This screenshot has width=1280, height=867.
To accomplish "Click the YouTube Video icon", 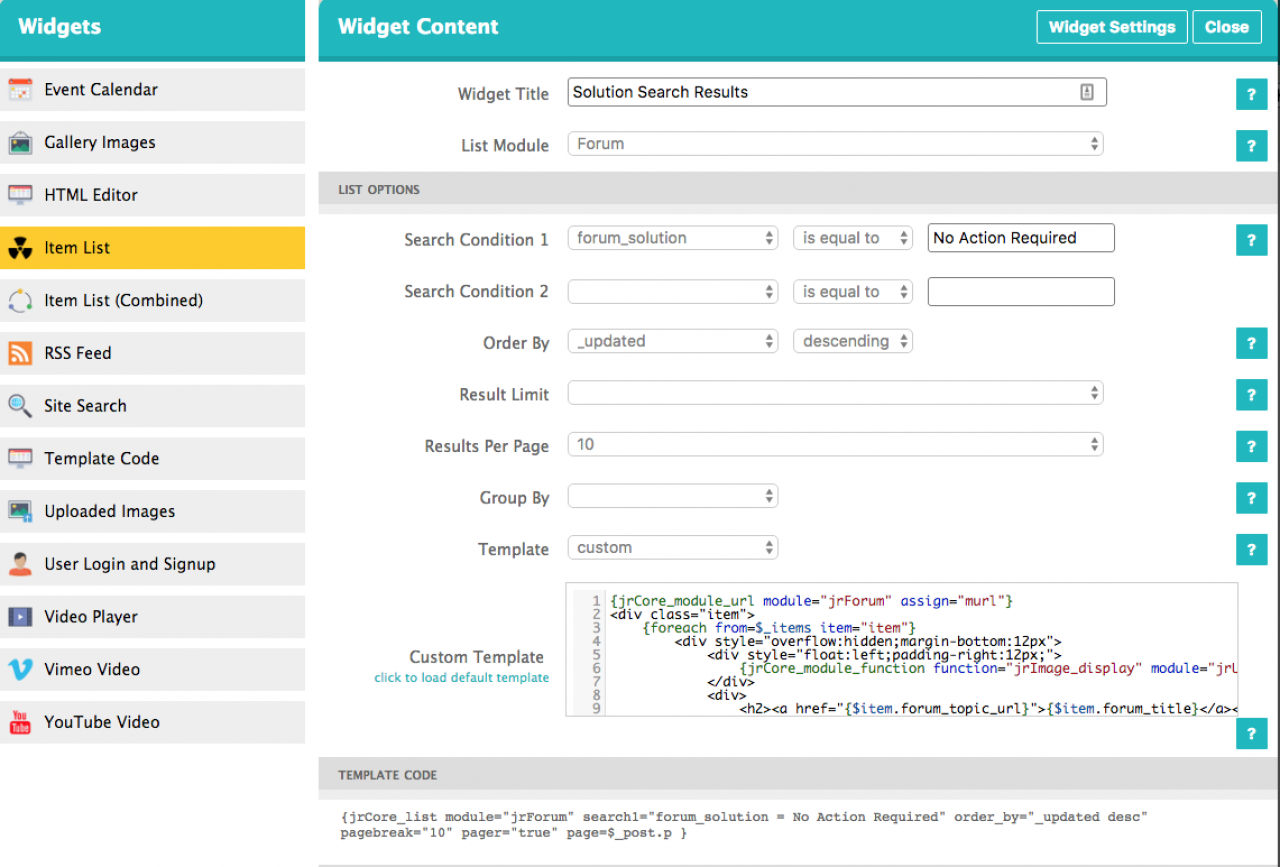I will (20, 722).
